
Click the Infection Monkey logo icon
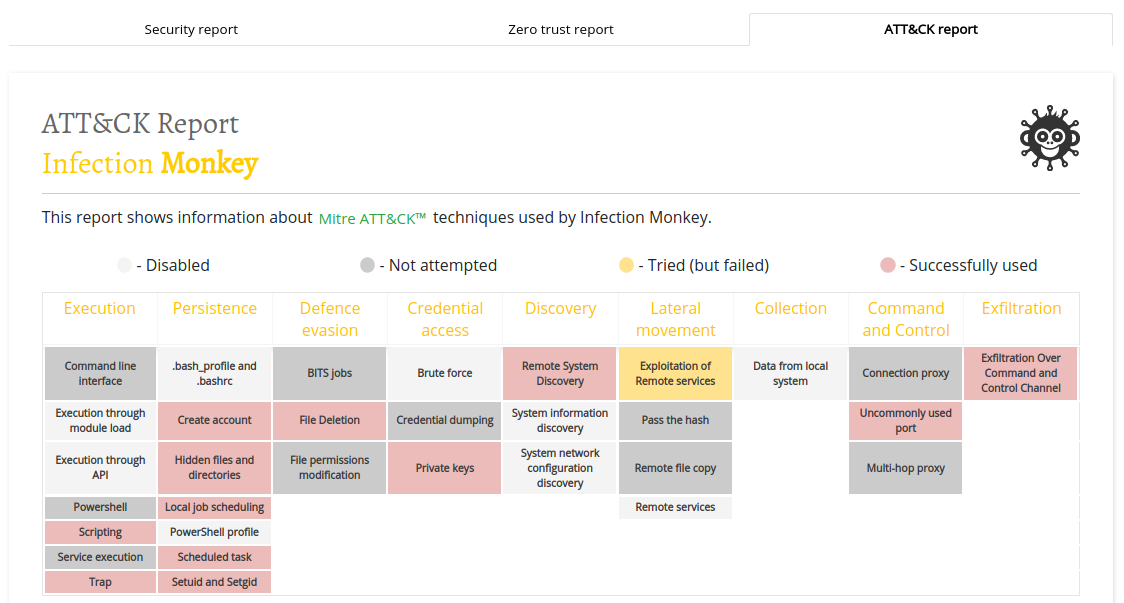click(1049, 138)
